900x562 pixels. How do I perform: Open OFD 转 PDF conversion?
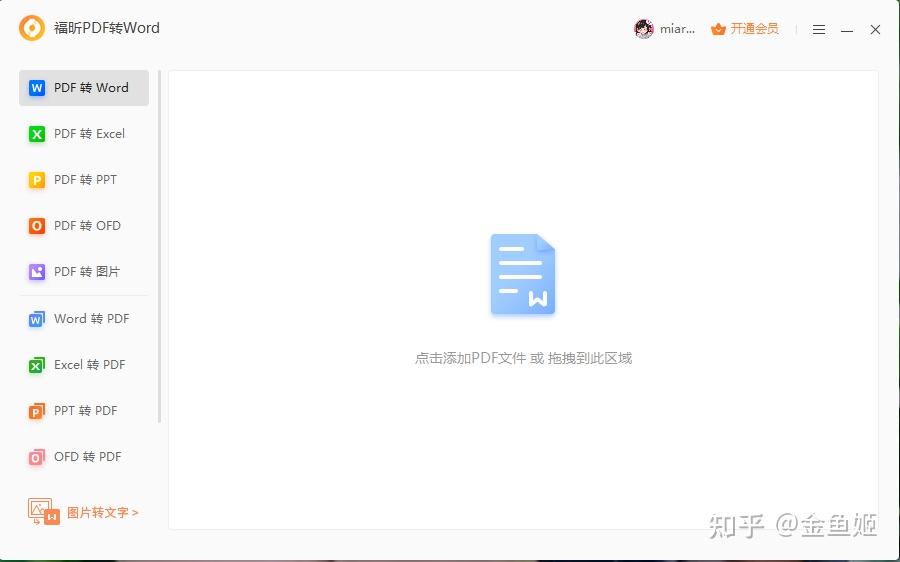[x=84, y=456]
